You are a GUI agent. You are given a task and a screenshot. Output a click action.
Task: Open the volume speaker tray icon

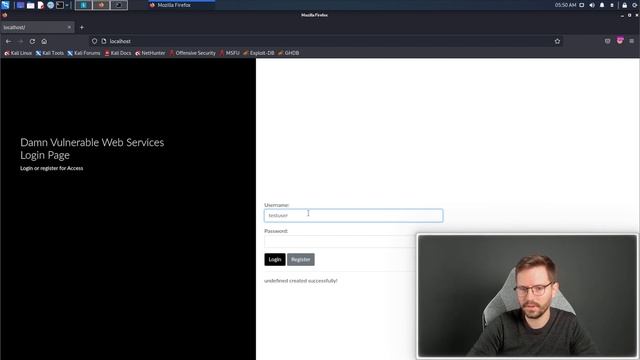tap(592, 5)
